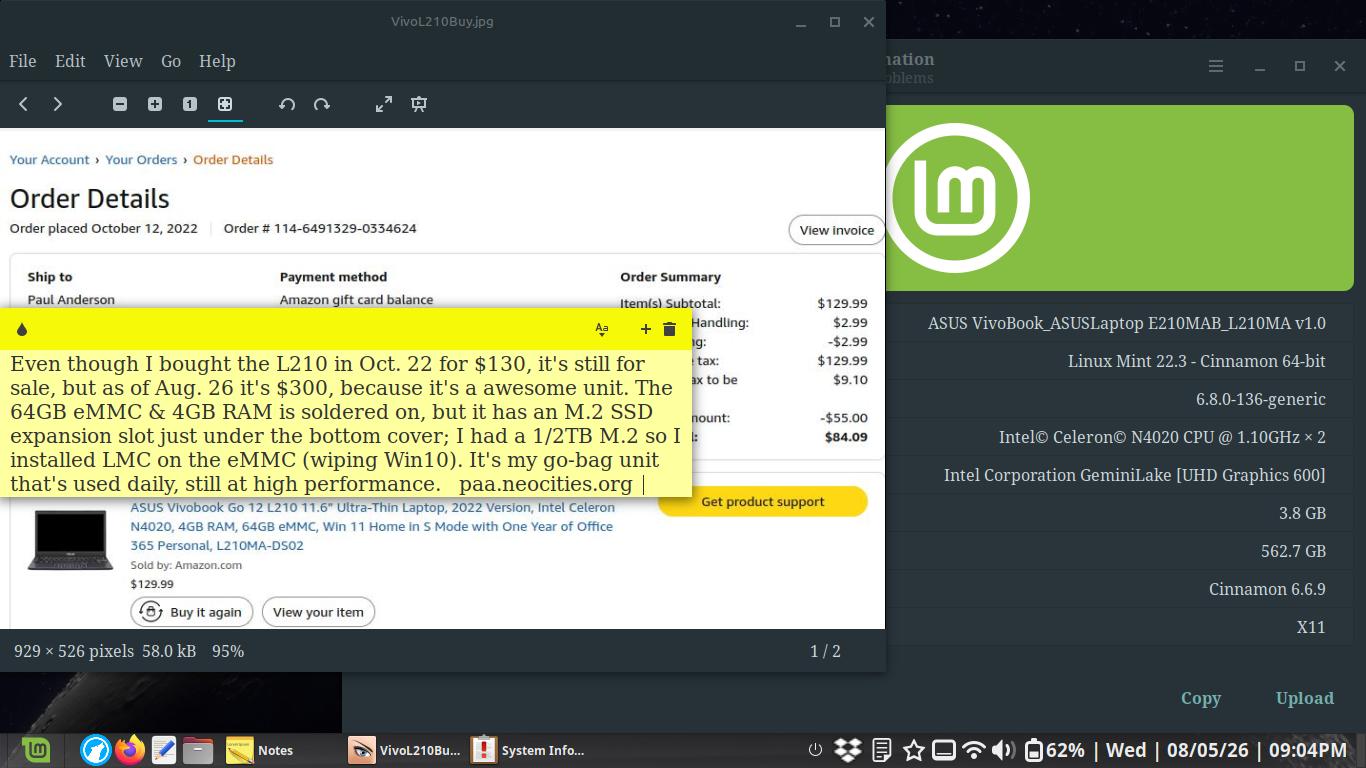Go to the next image in viewer
Image resolution: width=1366 pixels, height=768 pixels.
[58, 104]
